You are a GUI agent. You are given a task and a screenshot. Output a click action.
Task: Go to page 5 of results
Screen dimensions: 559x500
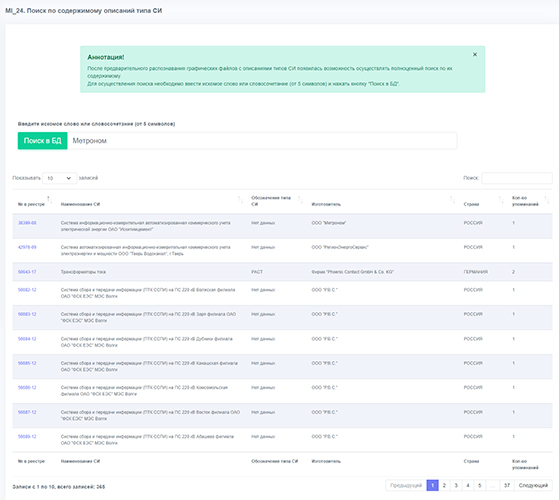tap(479, 485)
